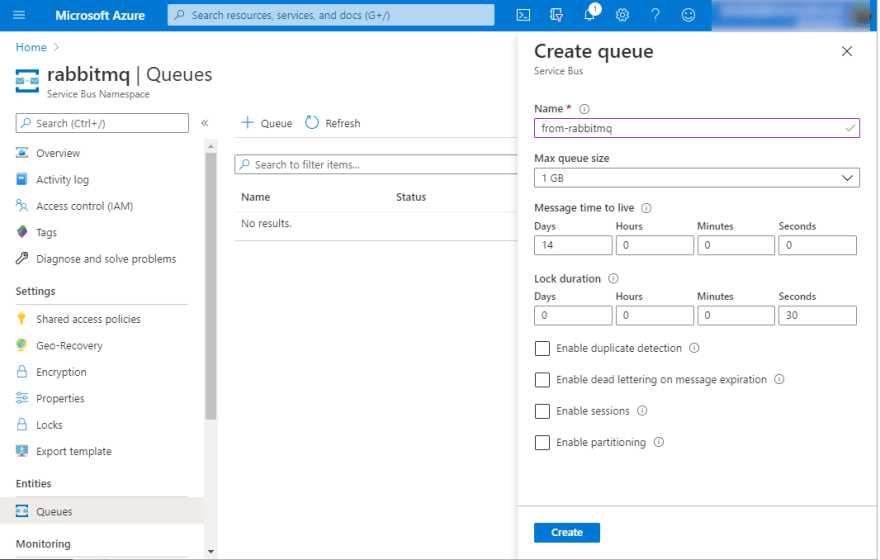Screen dimensions: 880x560
Task: Show info tooltip for Name field
Action: point(584,109)
